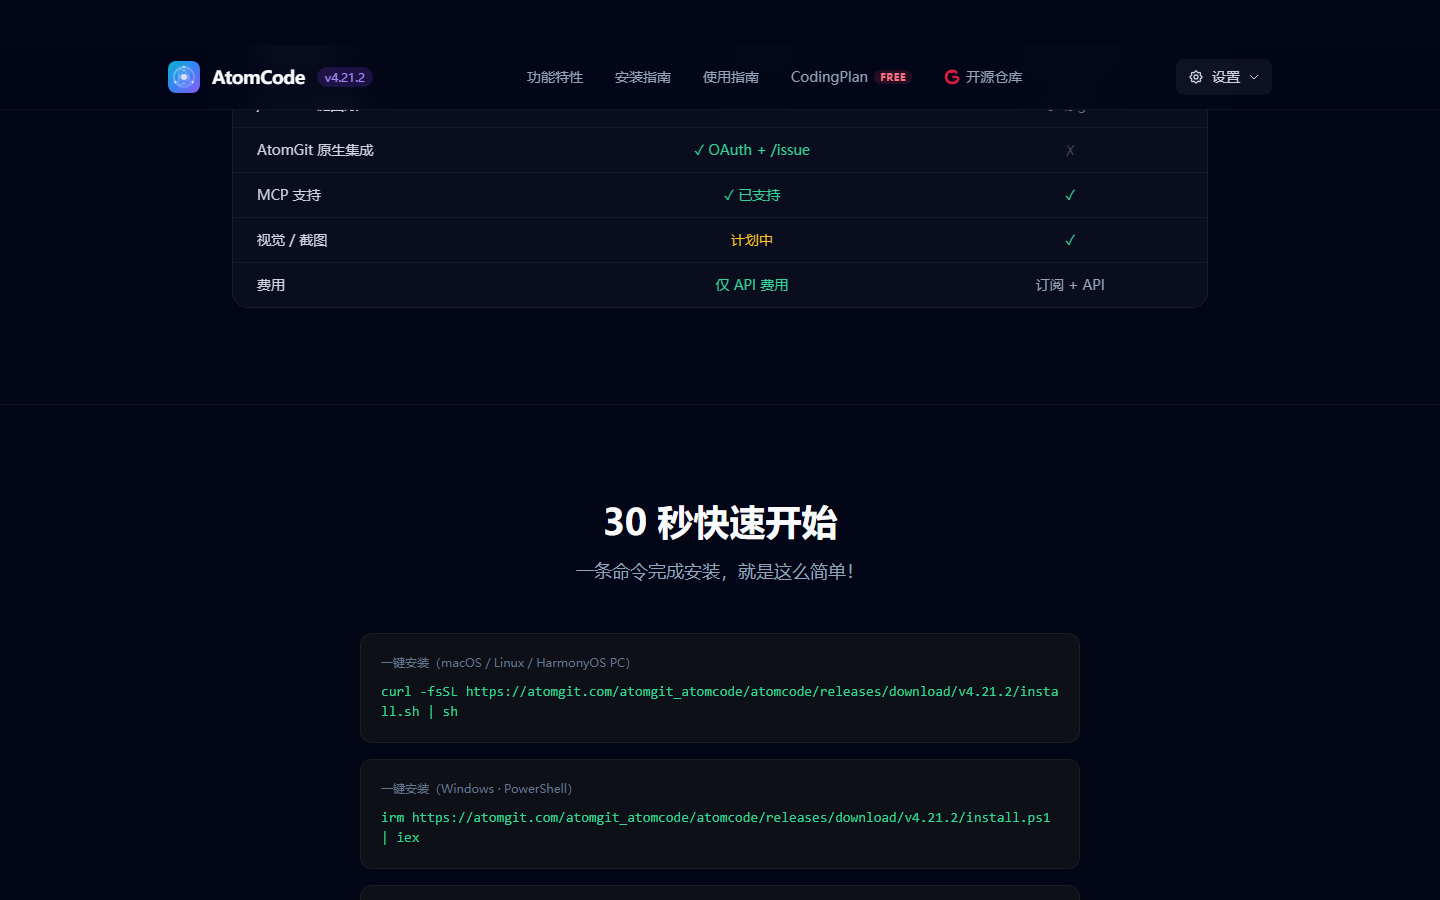Open the 安装指南 nav item
This screenshot has height=900, width=1440.
[x=643, y=77]
